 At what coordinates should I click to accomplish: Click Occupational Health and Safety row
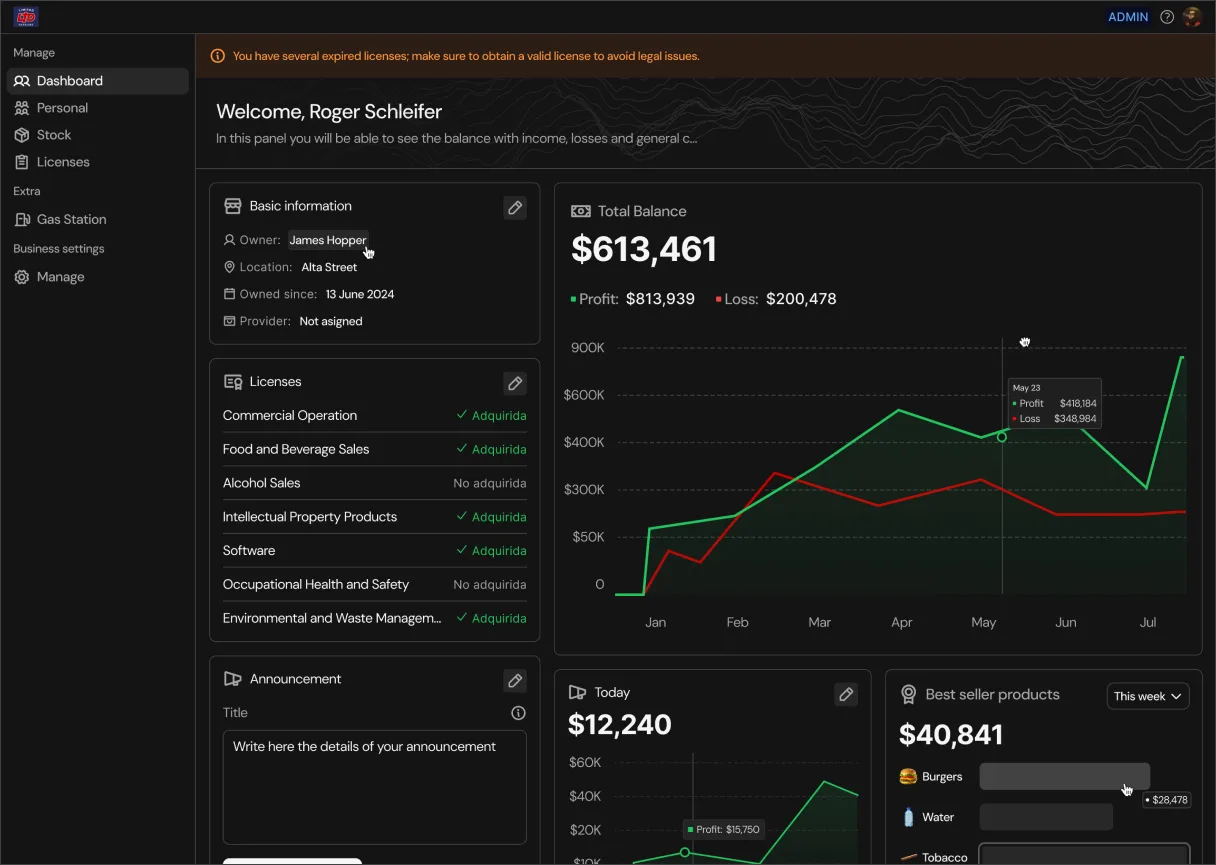[374, 585]
